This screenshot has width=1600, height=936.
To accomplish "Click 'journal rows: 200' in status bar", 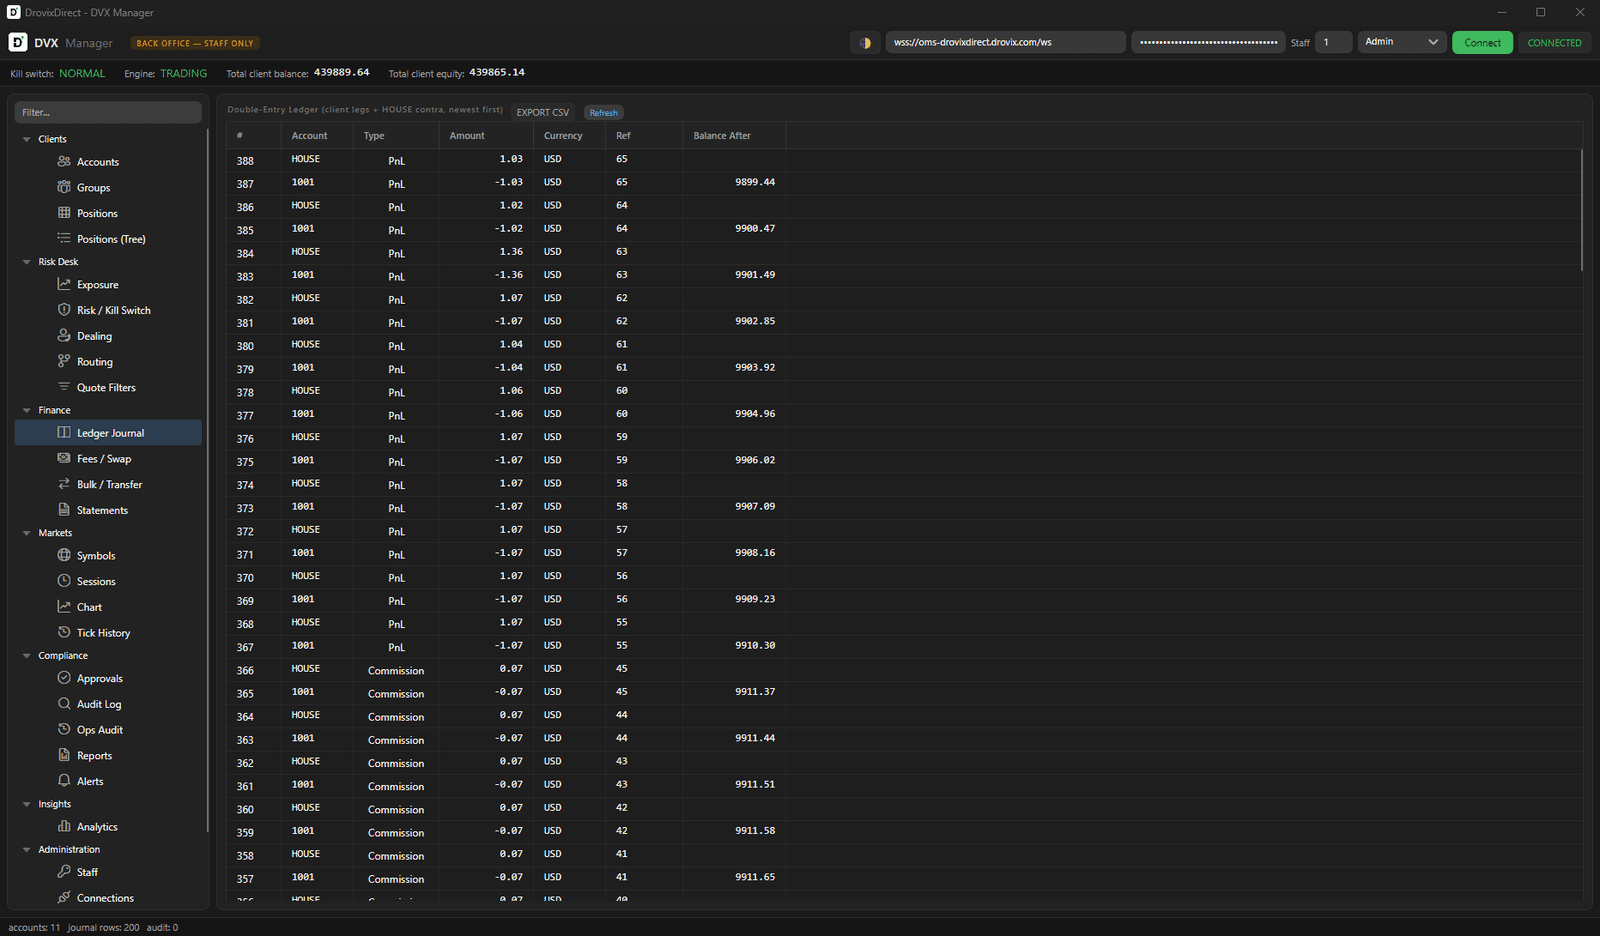I will point(103,927).
